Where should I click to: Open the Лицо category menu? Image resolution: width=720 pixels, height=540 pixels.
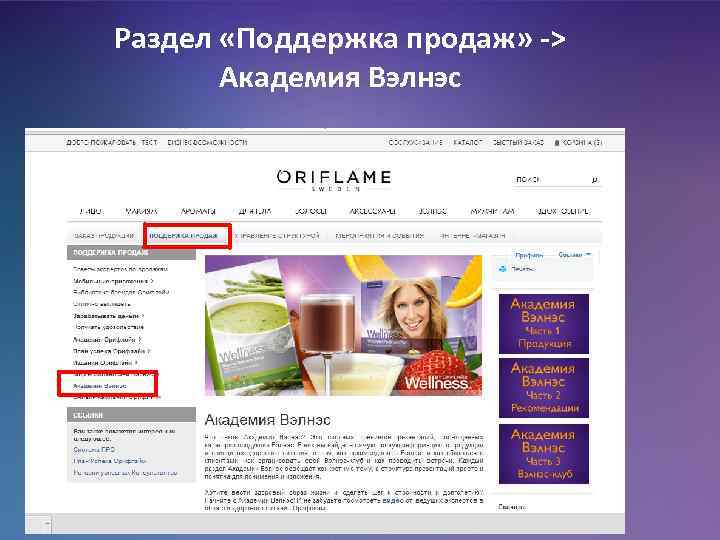point(91,211)
